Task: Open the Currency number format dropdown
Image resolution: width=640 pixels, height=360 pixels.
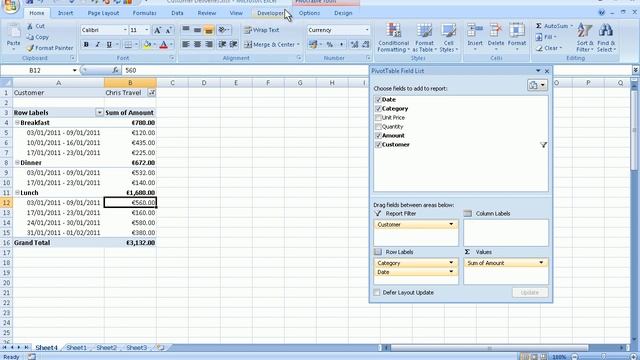Action: 367,30
